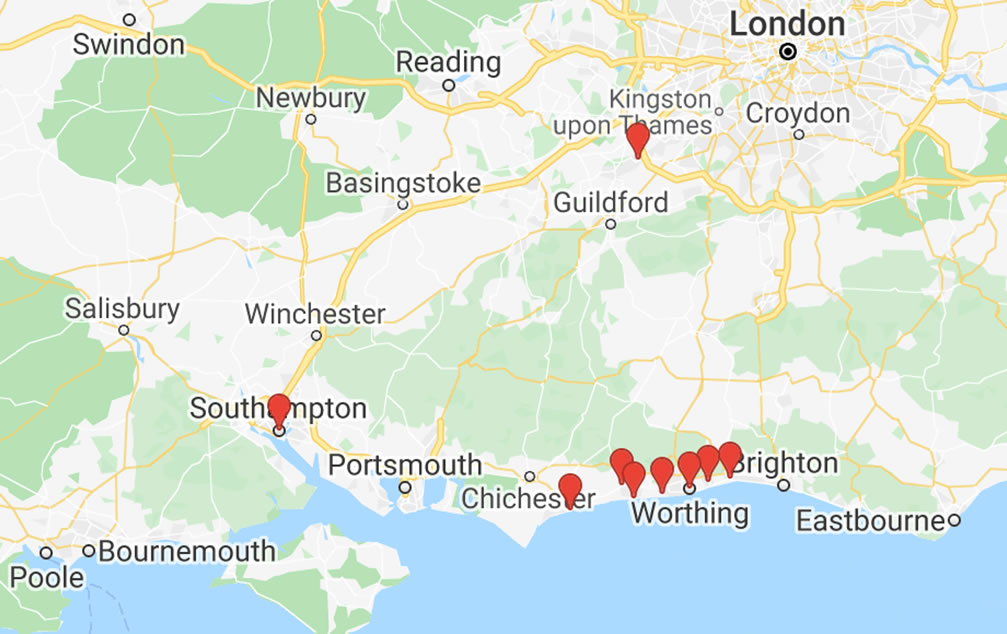
Task: Select the Brighton city circle marker
Action: pyautogui.click(x=784, y=485)
